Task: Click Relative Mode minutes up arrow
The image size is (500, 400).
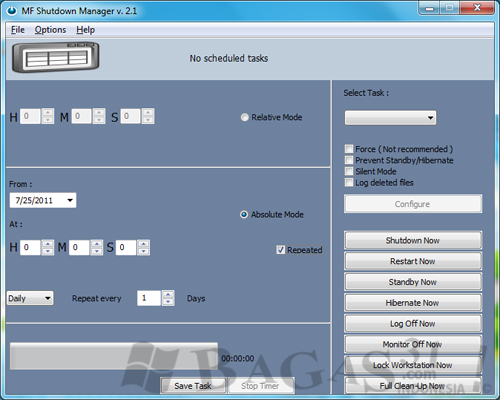Action: (99, 112)
